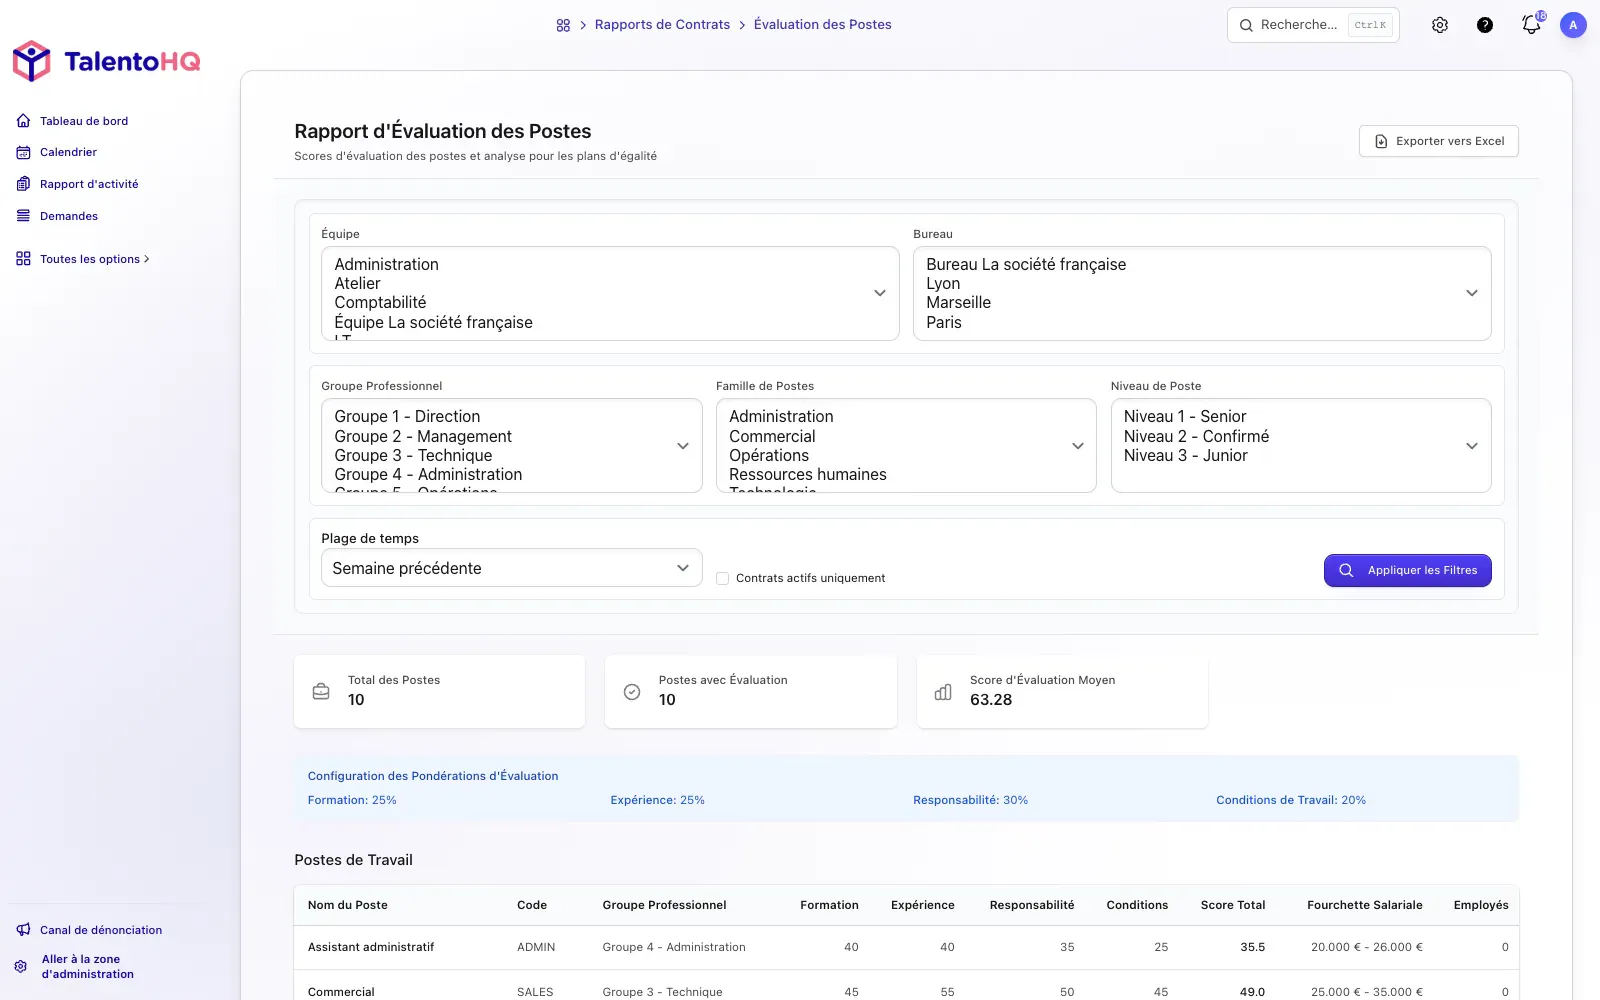Viewport: 1600px width, 1000px height.
Task: Open Rapports de Contrats breadcrumb
Action: (662, 25)
